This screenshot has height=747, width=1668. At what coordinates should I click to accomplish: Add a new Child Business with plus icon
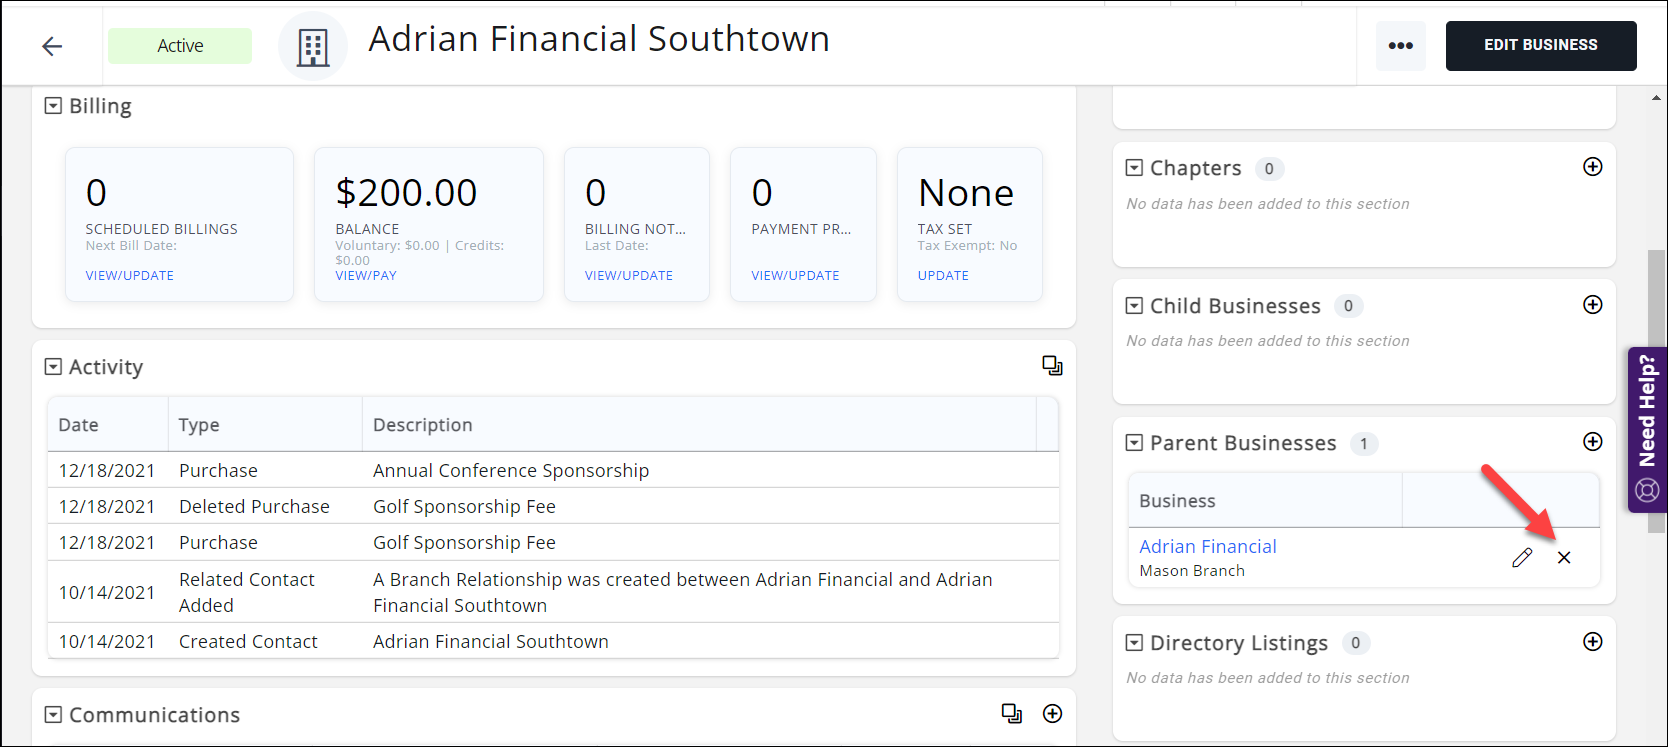1593,305
